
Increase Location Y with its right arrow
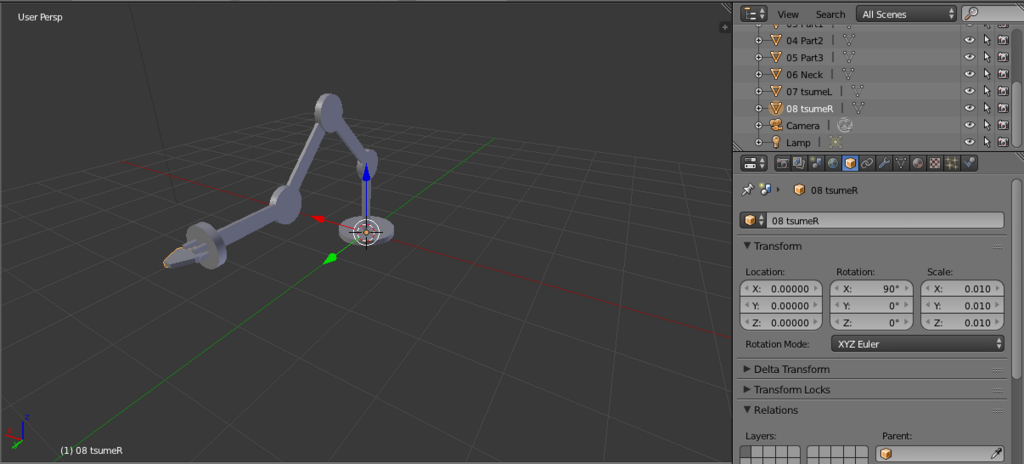tap(815, 306)
